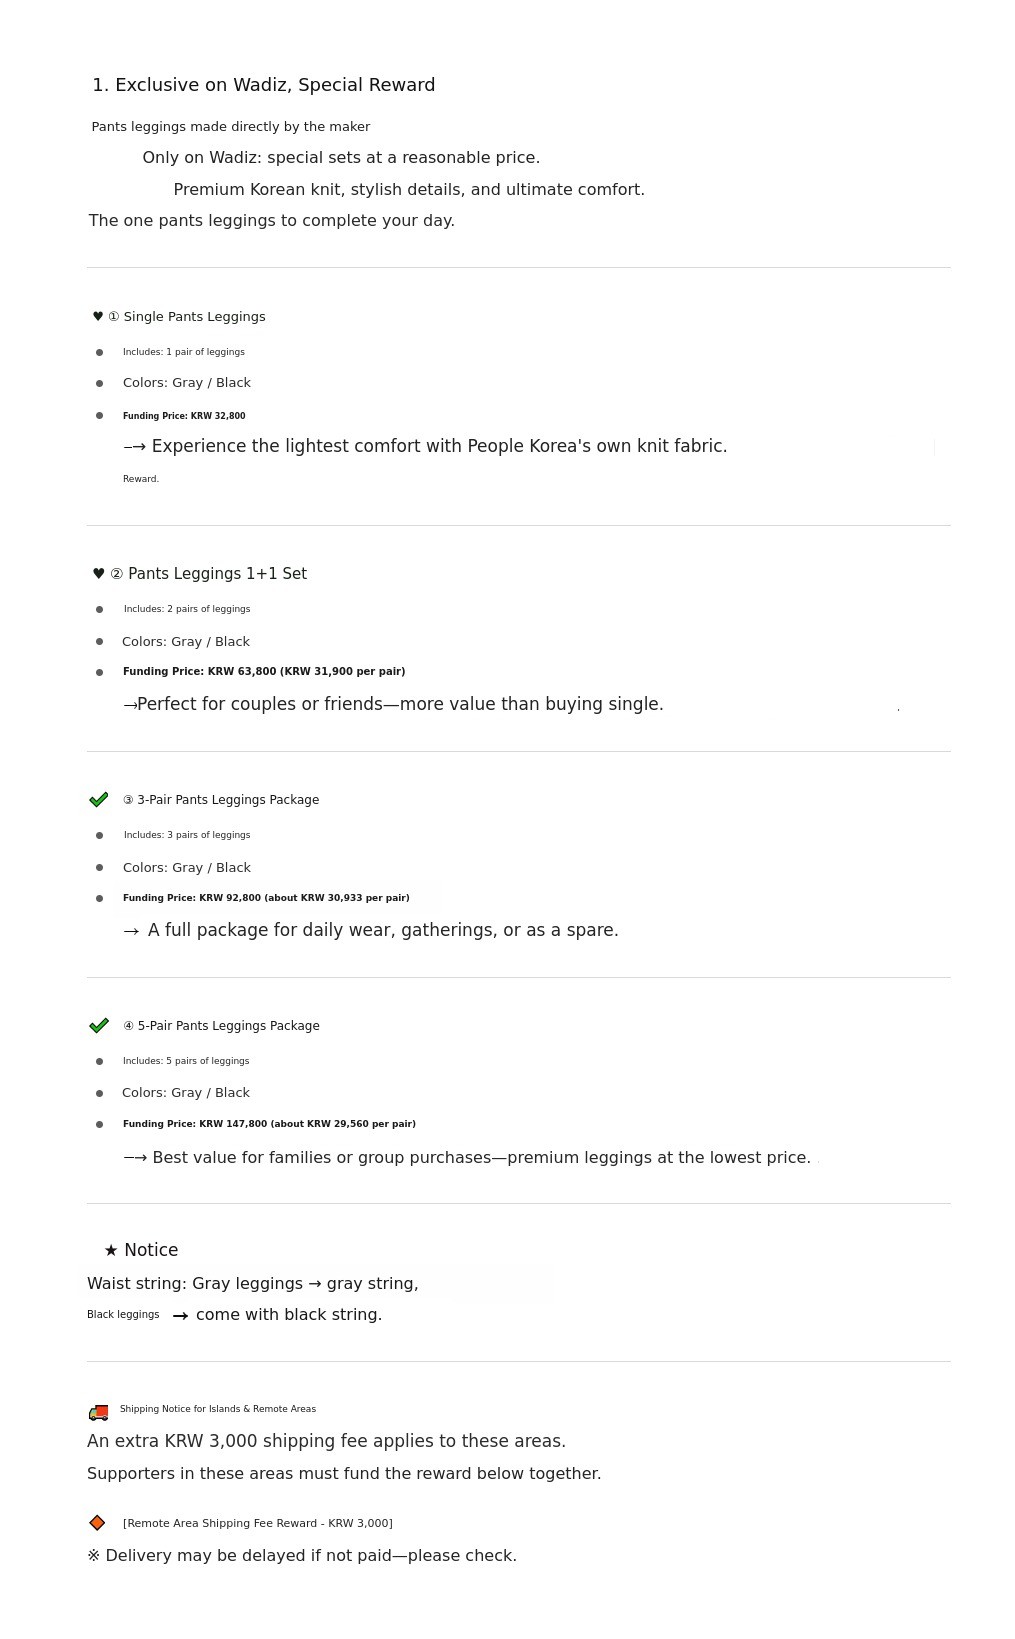Click the "Funding Price: KRW 92,800" line
Screen dimensions: 1015x1639
tap(266, 898)
